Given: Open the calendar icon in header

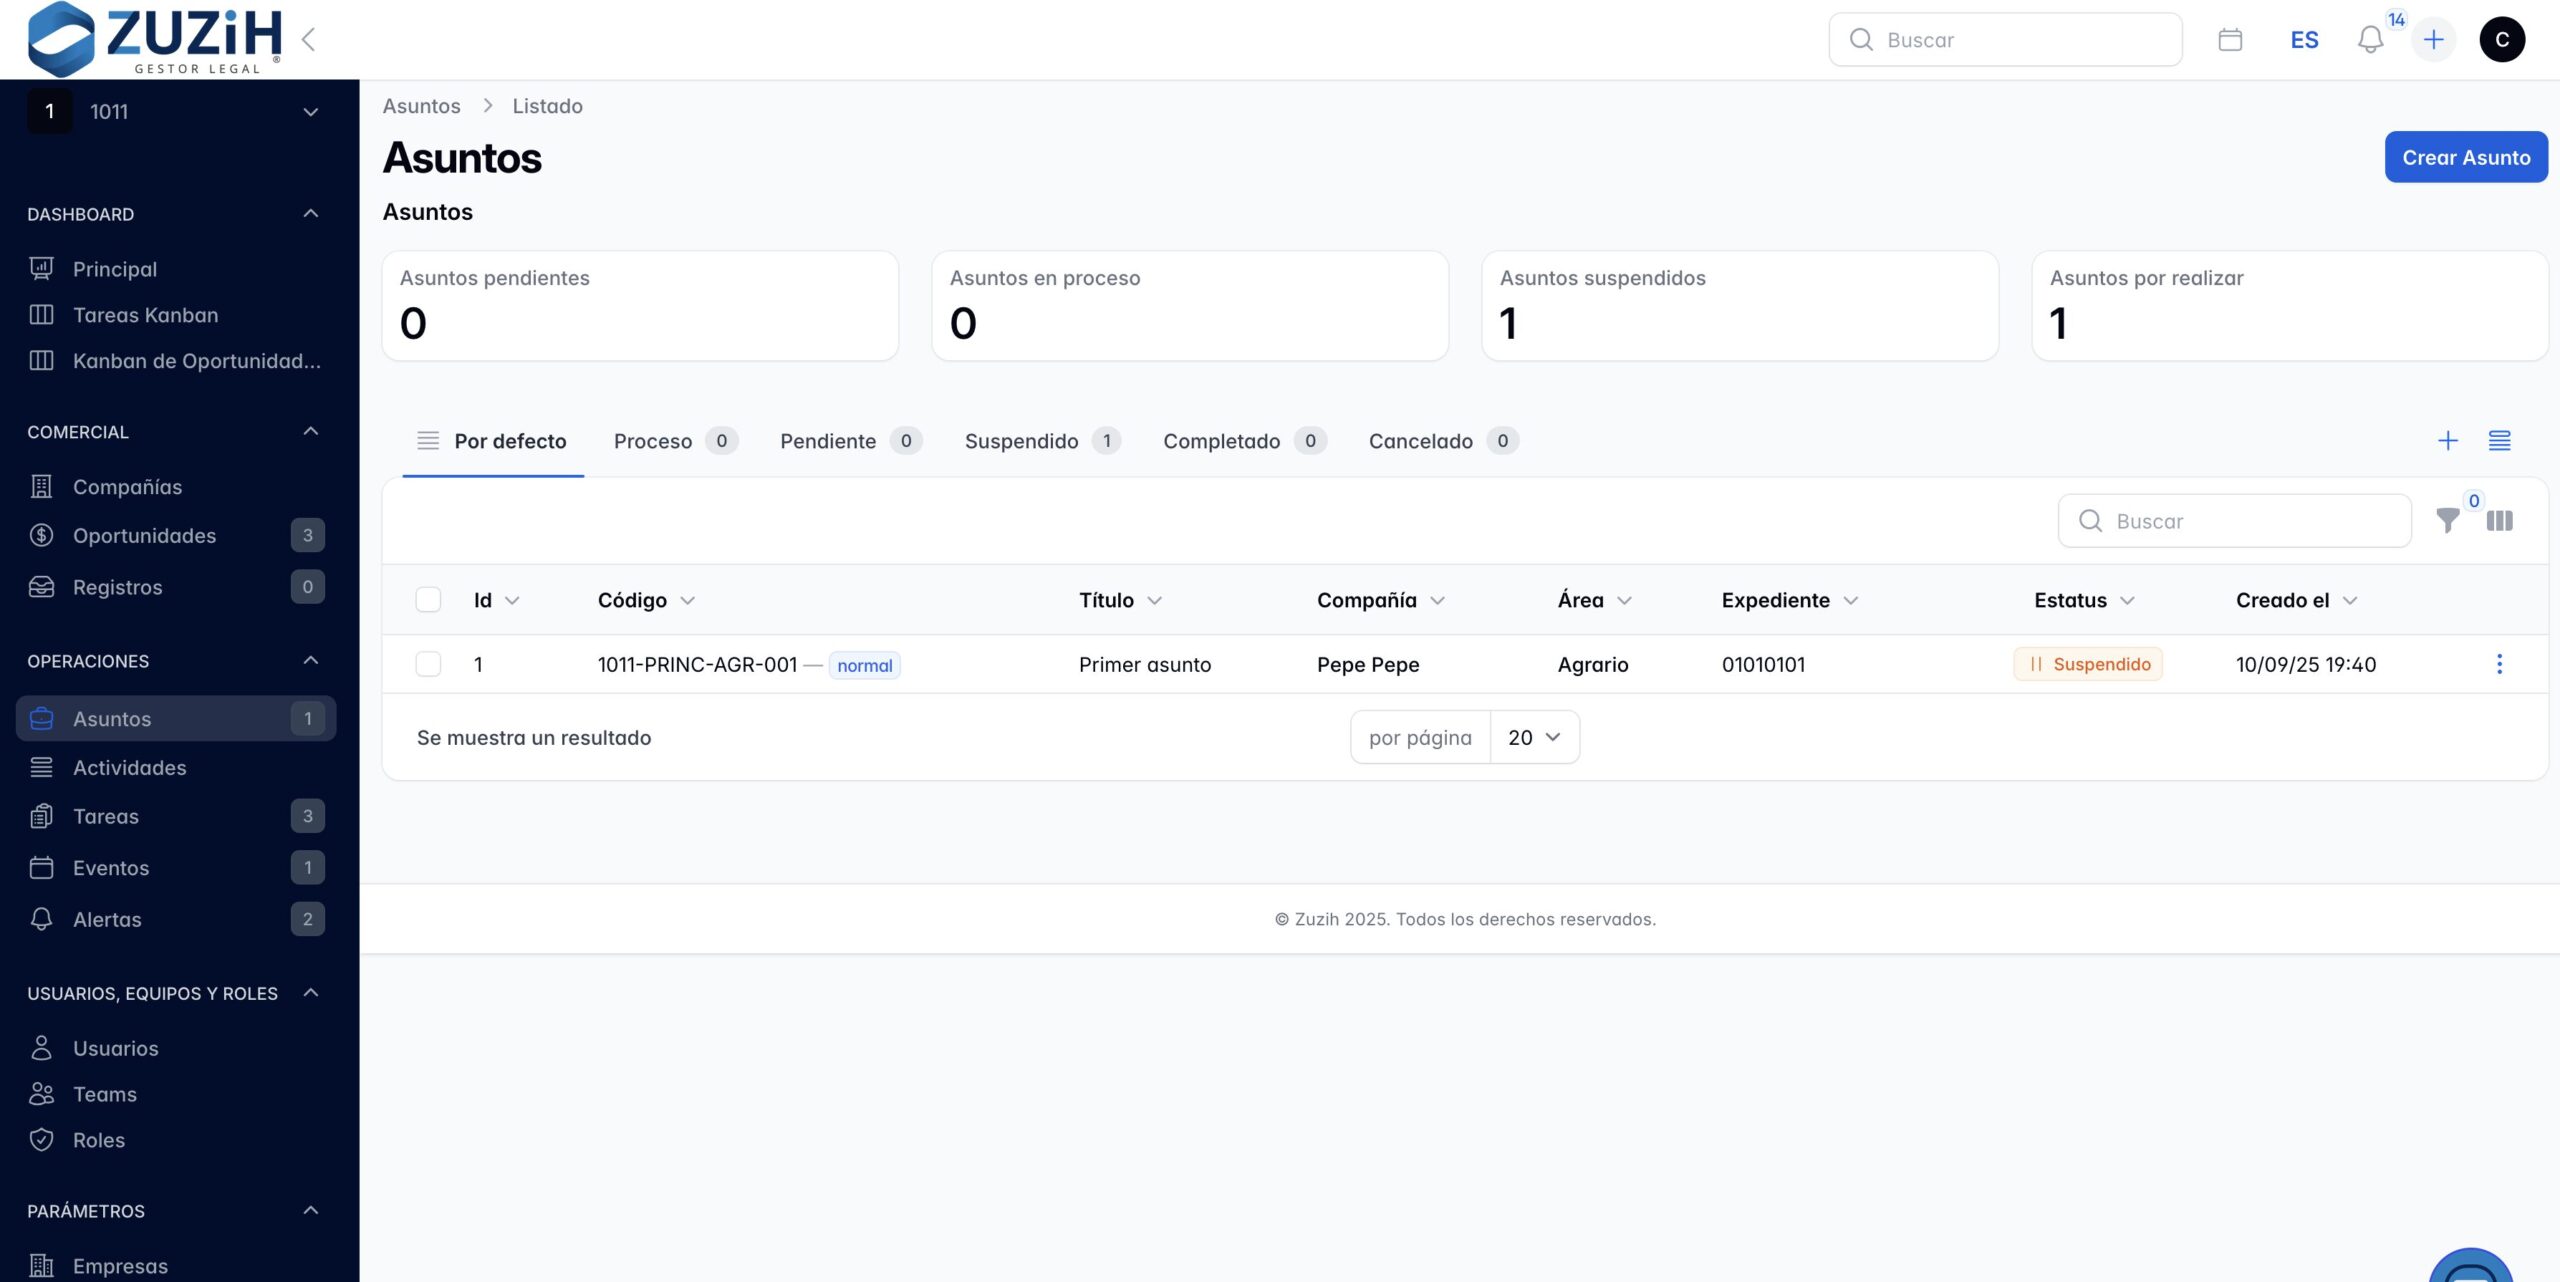Looking at the screenshot, I should [2230, 40].
